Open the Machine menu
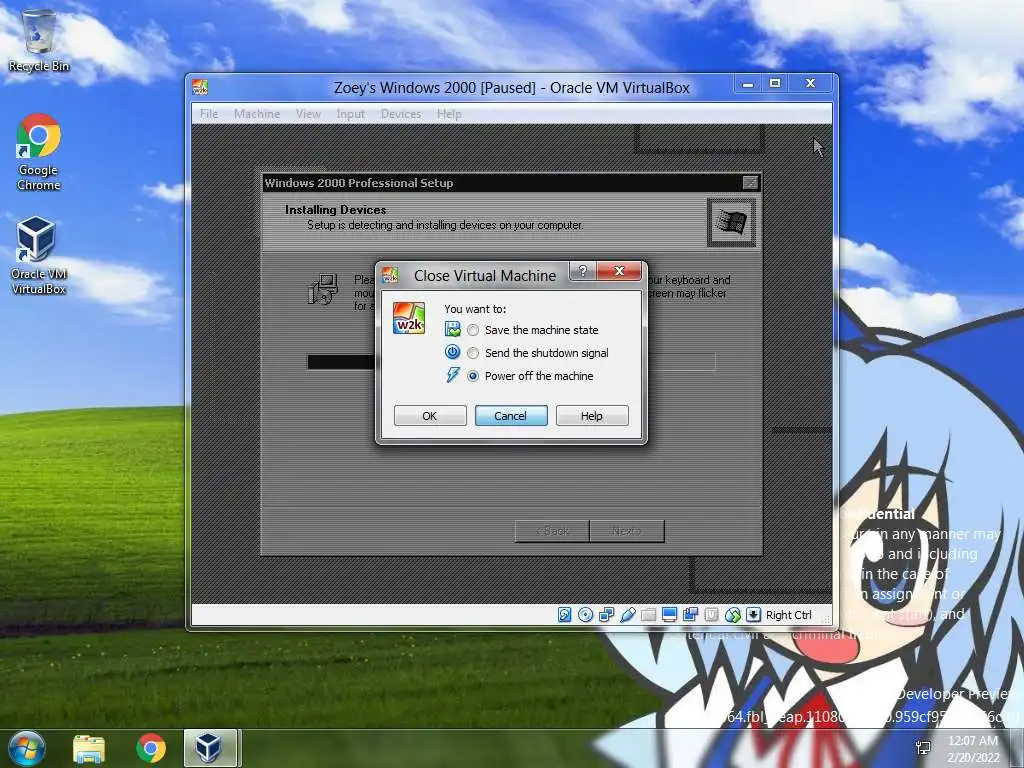Screen dimensions: 1024x768 257,114
